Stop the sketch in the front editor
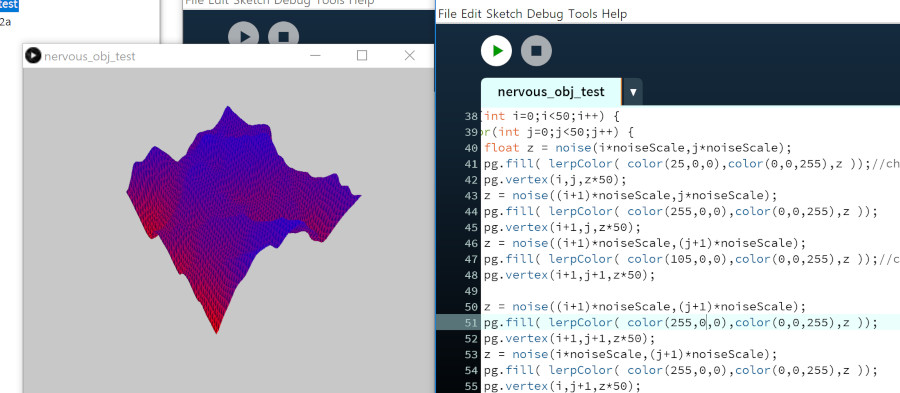Viewport: 900px width, 393px height. [x=536, y=50]
